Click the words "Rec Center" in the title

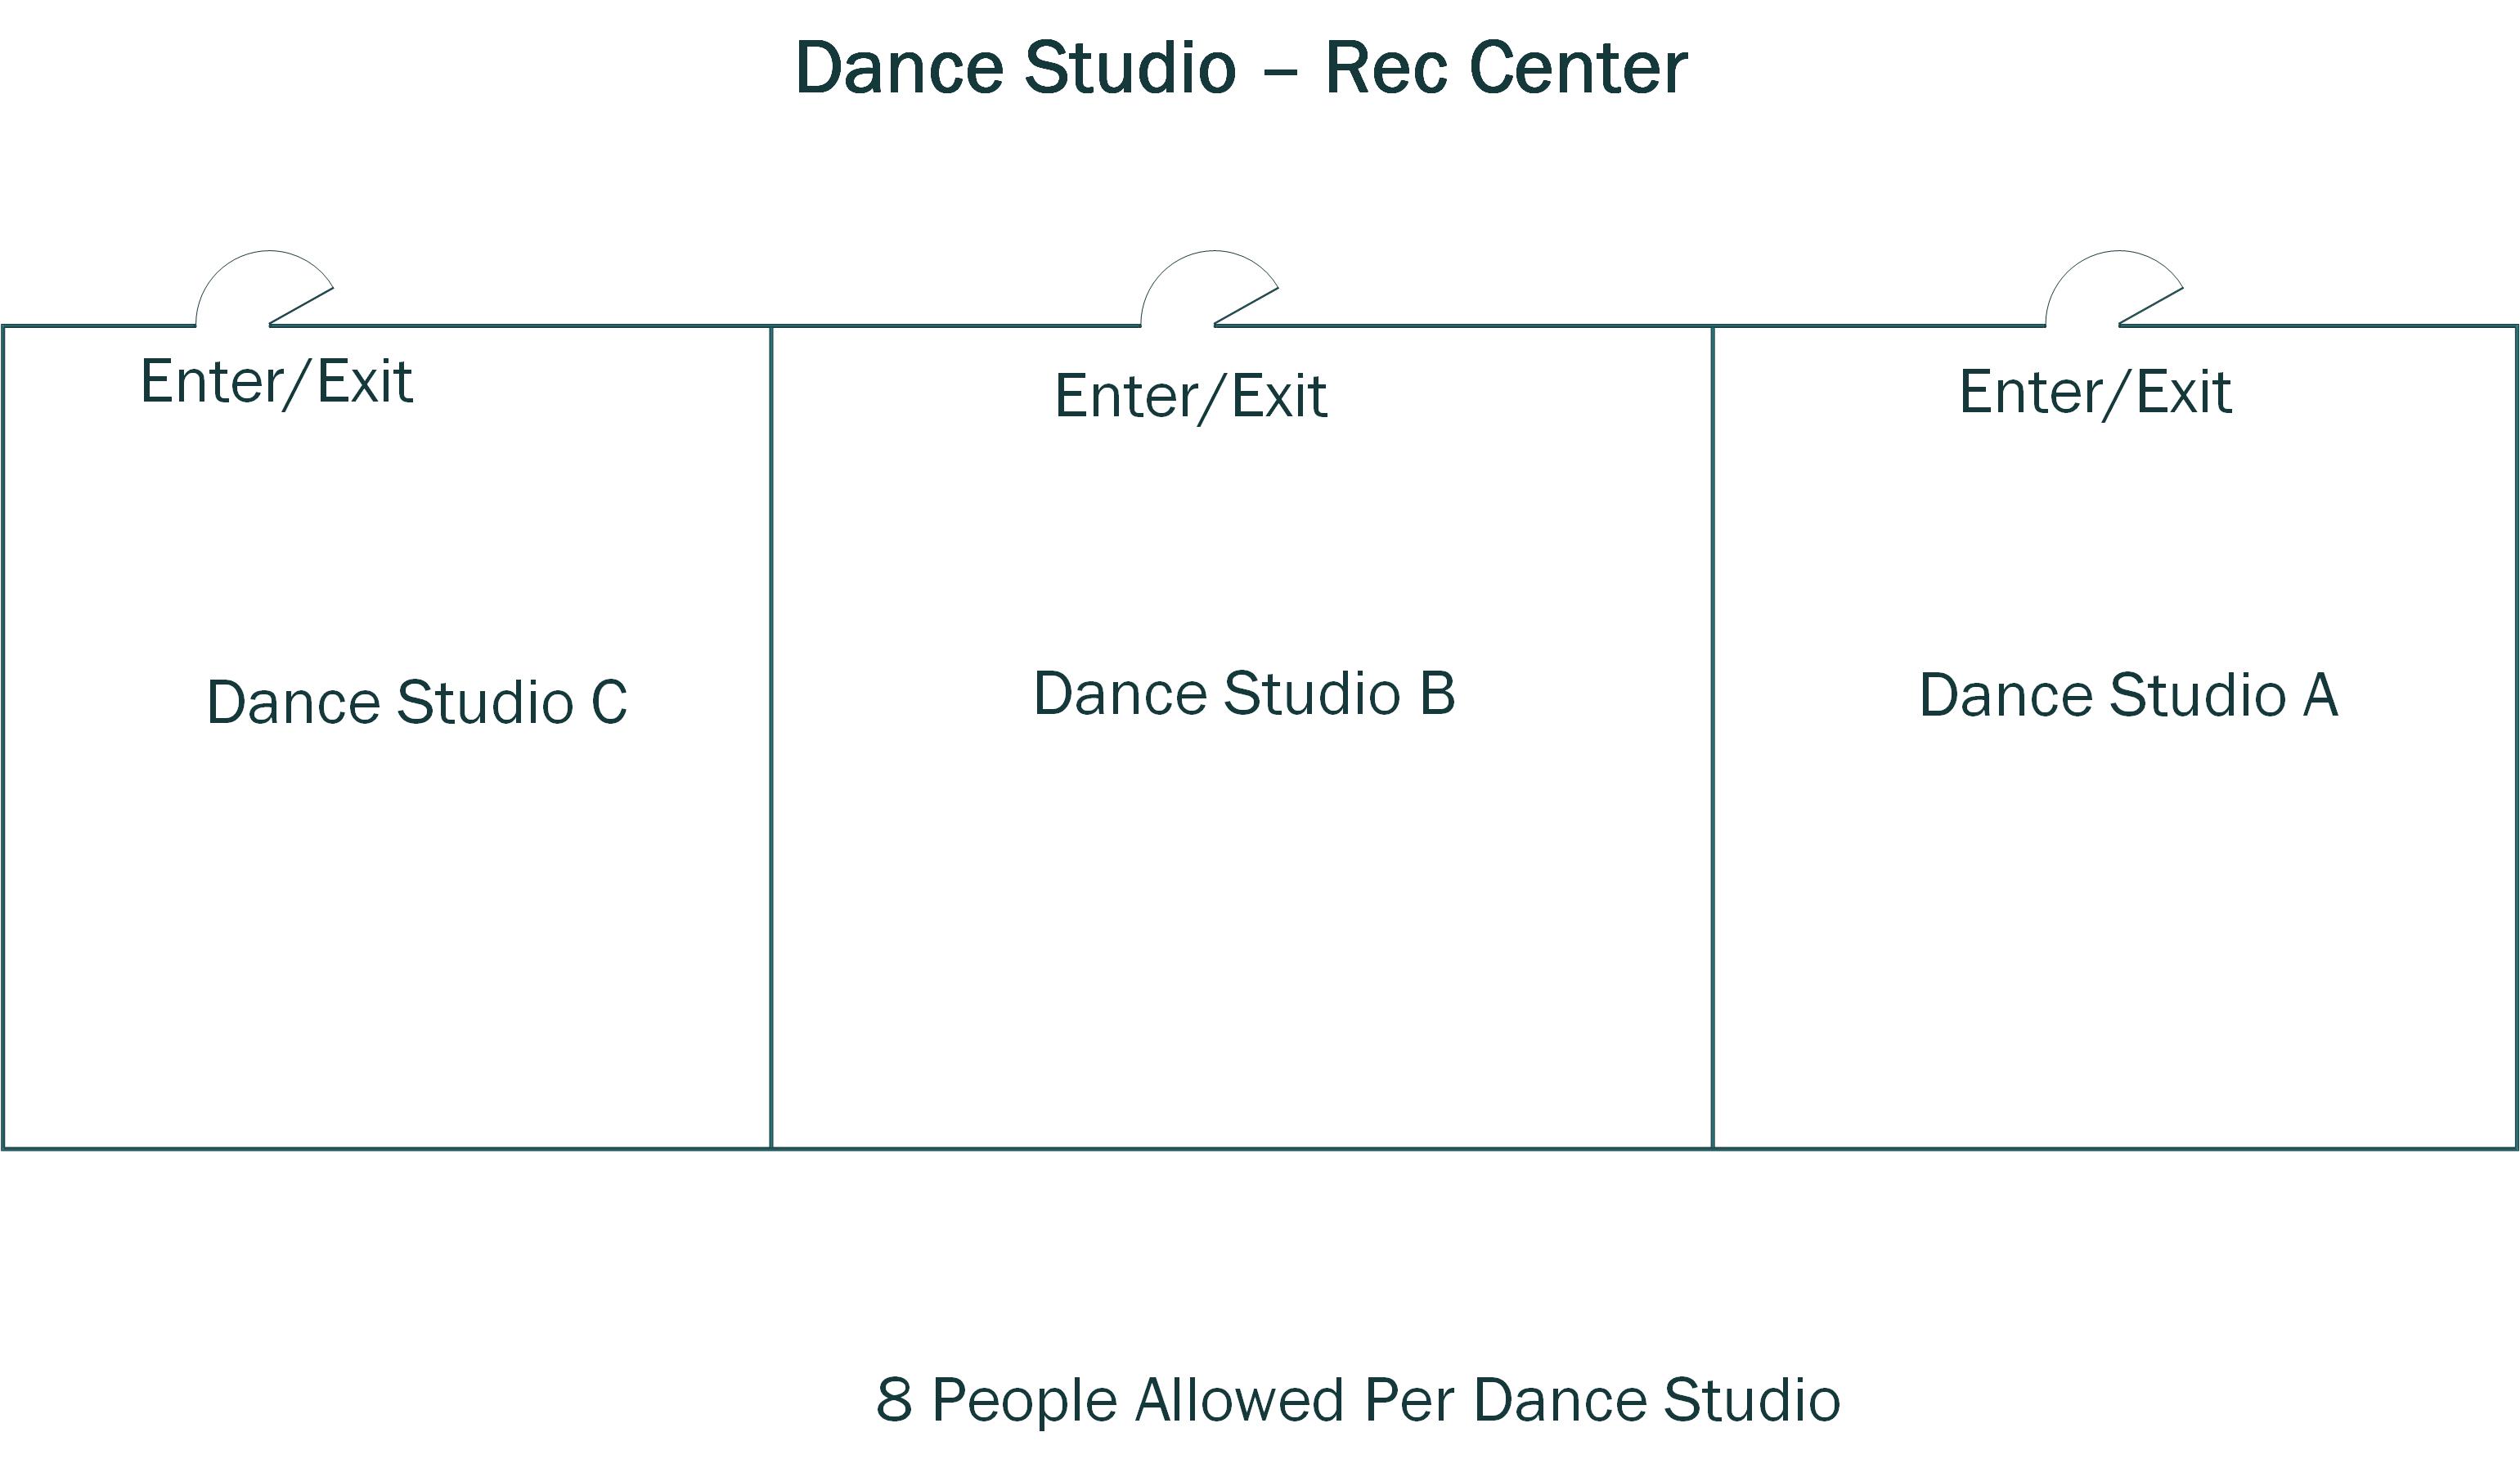point(1505,68)
